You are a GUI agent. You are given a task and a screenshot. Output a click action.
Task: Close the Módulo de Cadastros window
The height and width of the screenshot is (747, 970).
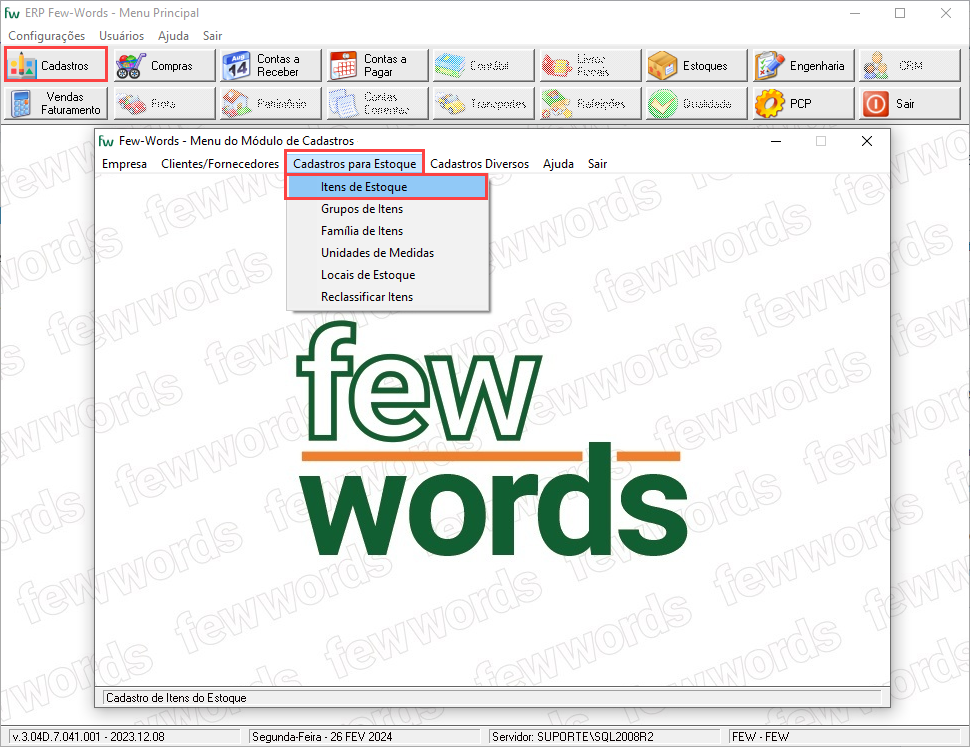tap(867, 141)
